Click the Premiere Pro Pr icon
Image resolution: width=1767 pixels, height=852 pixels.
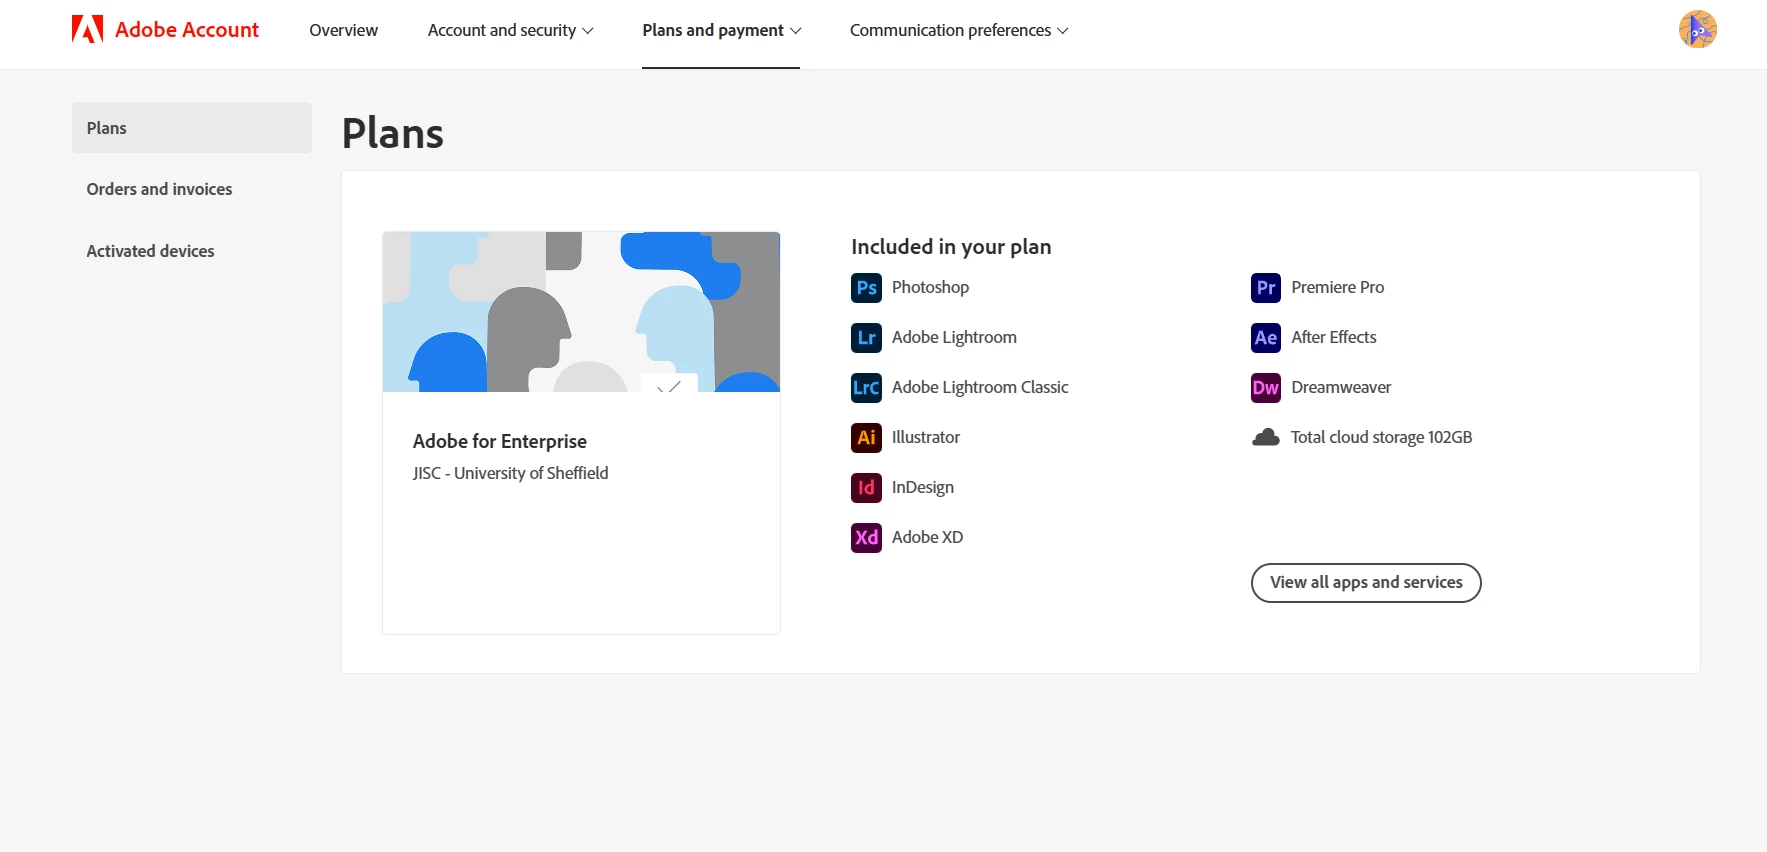pyautogui.click(x=1266, y=288)
